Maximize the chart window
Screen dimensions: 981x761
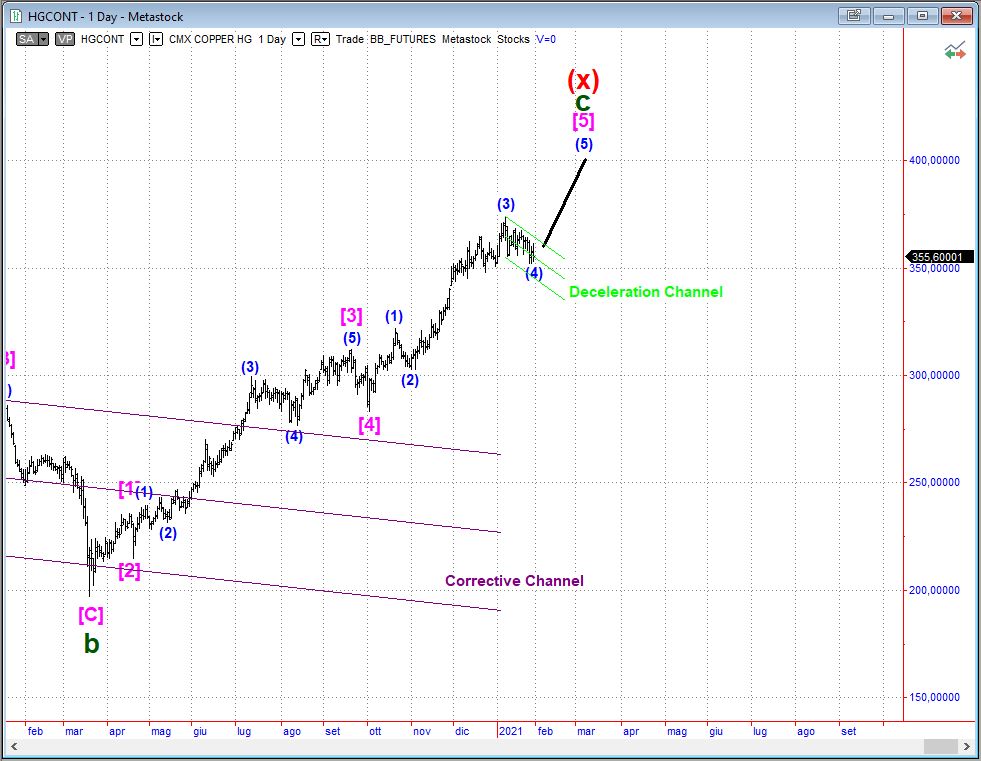click(922, 16)
